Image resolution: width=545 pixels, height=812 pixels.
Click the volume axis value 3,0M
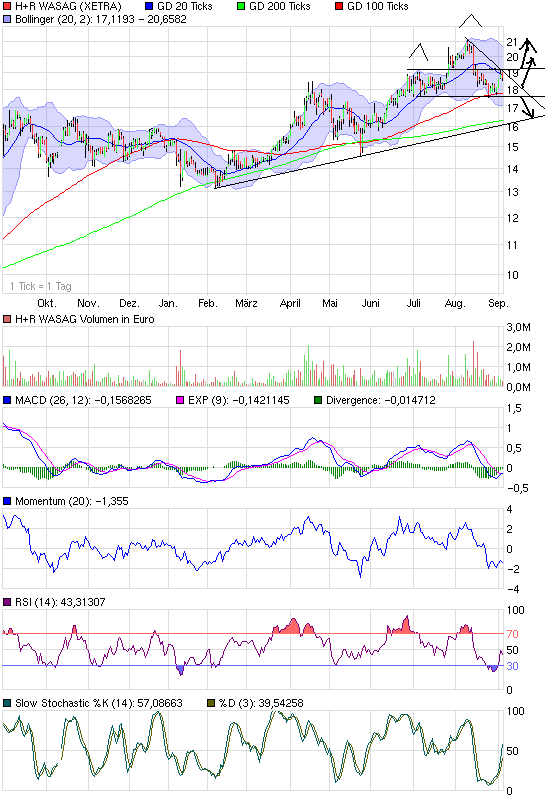pyautogui.click(x=519, y=327)
